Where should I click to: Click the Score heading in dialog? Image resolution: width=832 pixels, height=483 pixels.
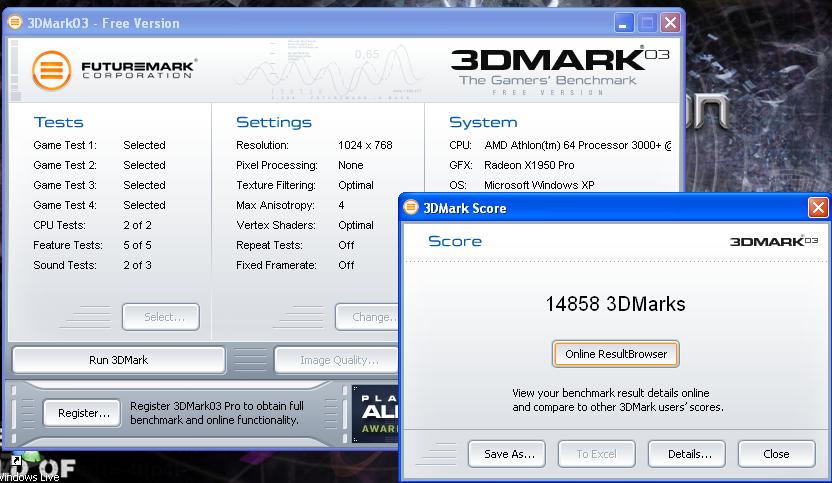click(455, 241)
